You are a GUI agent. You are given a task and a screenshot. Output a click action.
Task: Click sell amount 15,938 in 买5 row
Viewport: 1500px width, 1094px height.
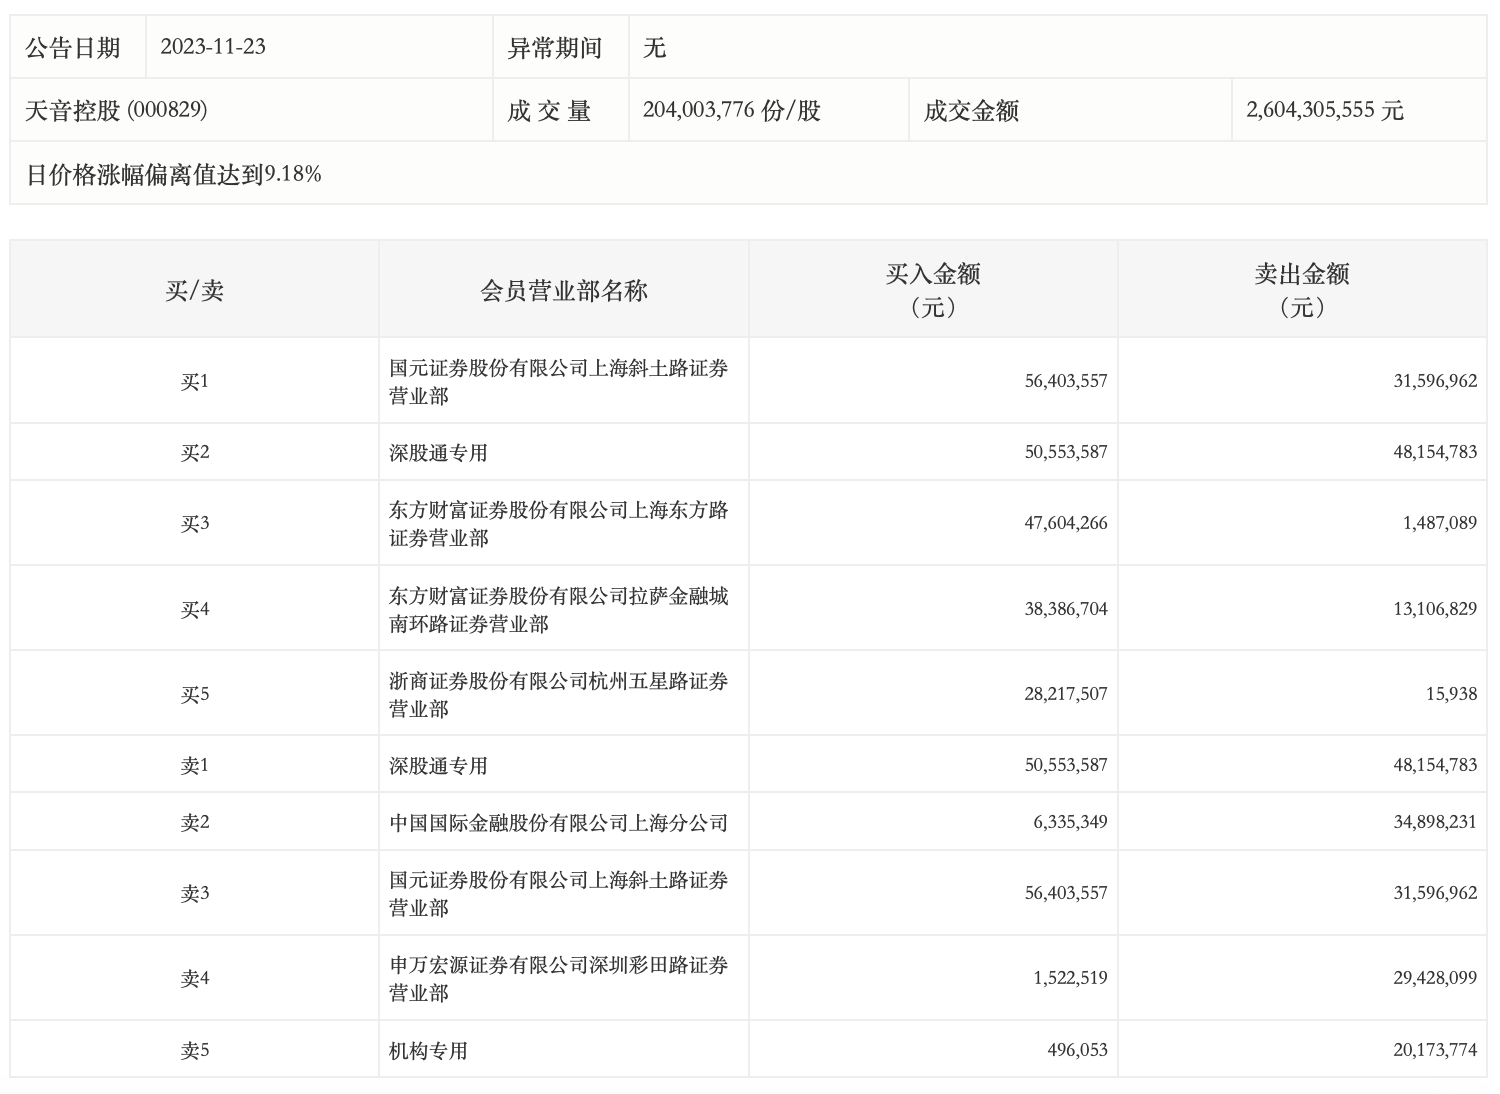1450,694
